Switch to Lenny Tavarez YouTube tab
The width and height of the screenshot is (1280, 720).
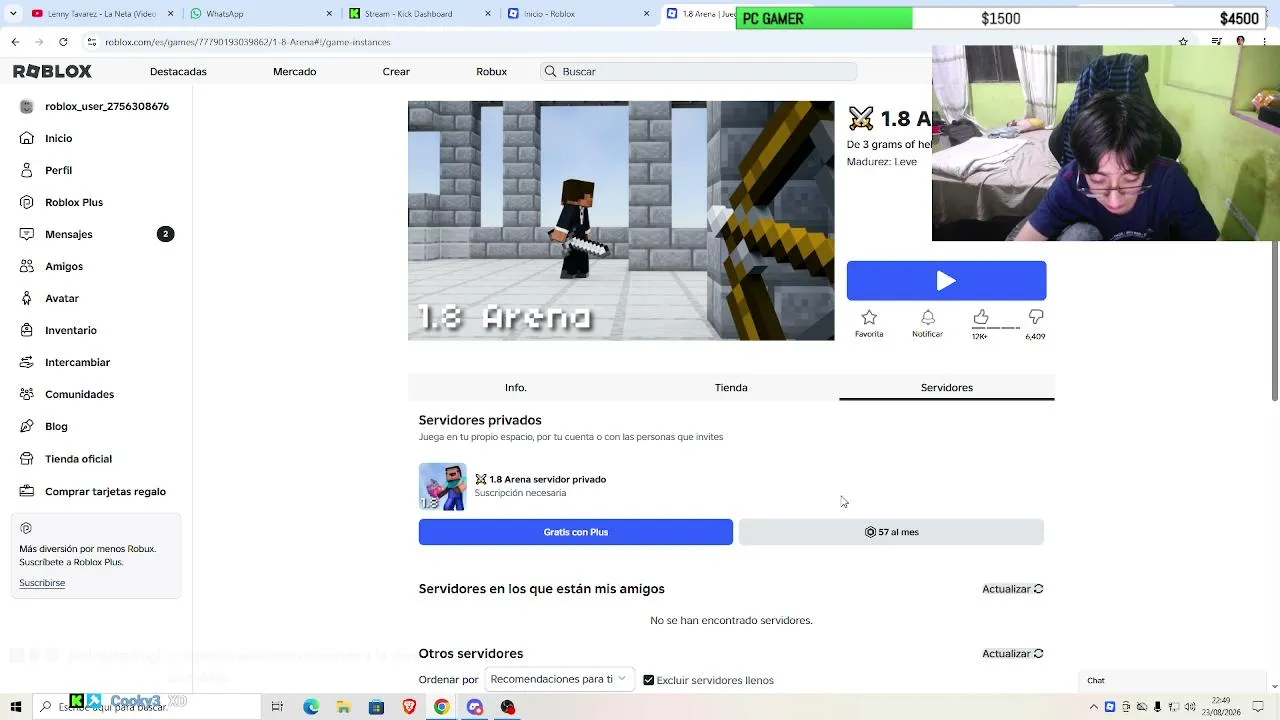click(102, 14)
